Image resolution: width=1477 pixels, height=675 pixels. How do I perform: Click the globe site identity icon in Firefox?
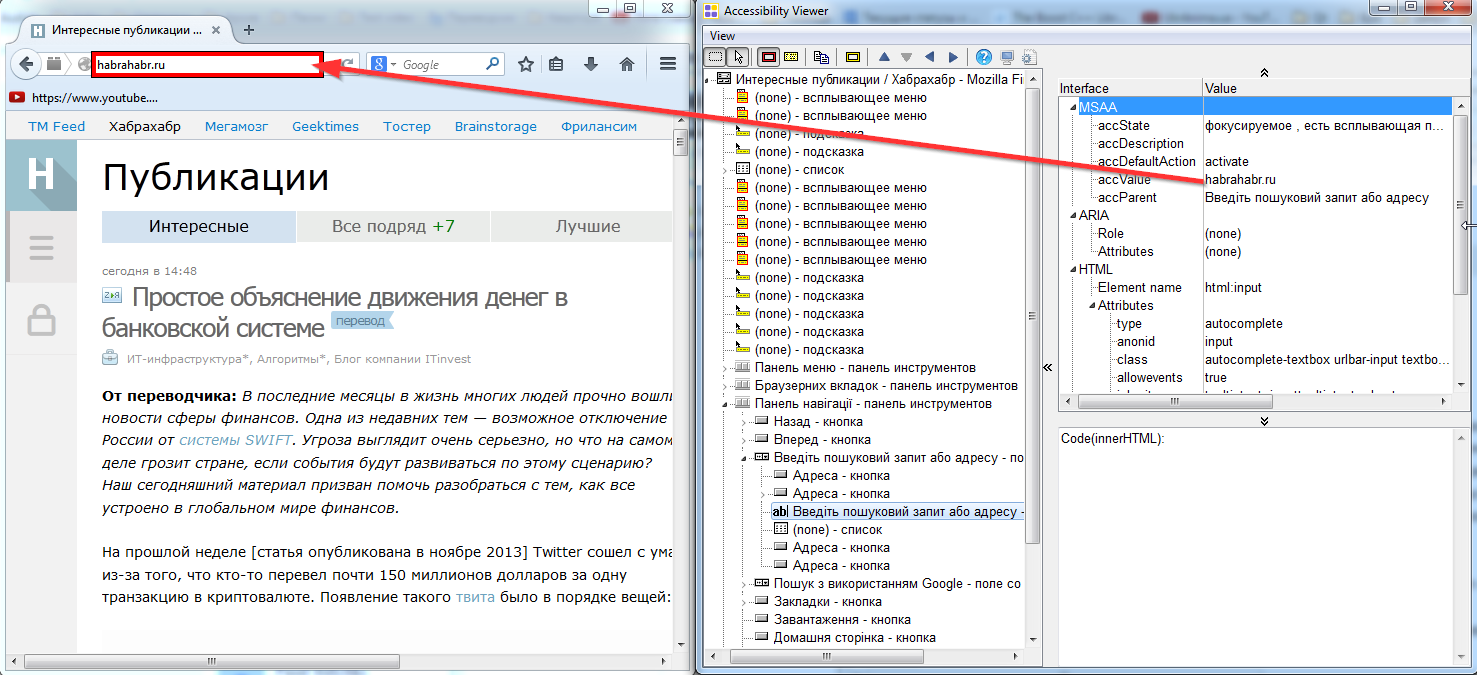tap(85, 65)
